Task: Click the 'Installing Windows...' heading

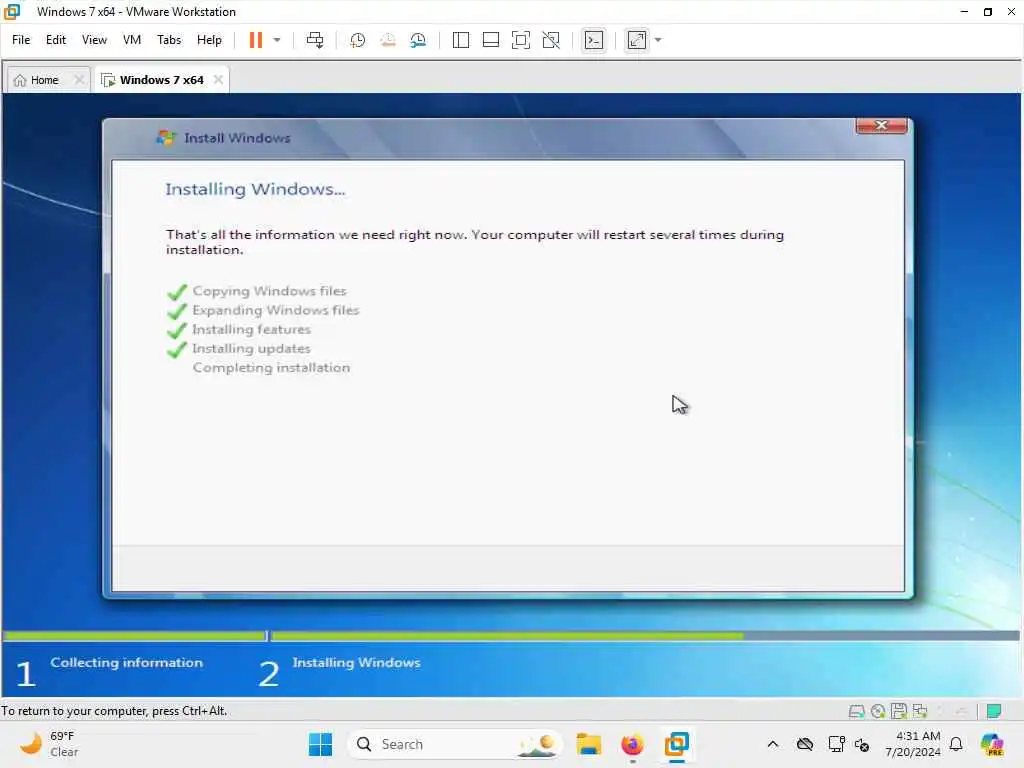Action: (255, 189)
